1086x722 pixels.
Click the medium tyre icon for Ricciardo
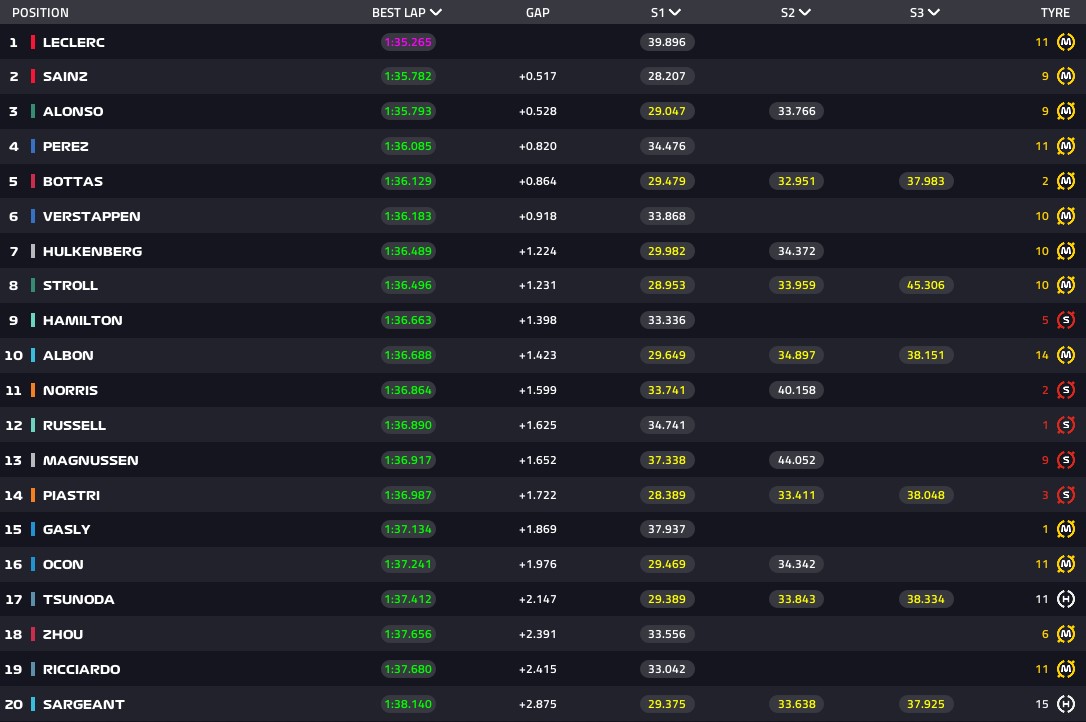pos(1066,669)
